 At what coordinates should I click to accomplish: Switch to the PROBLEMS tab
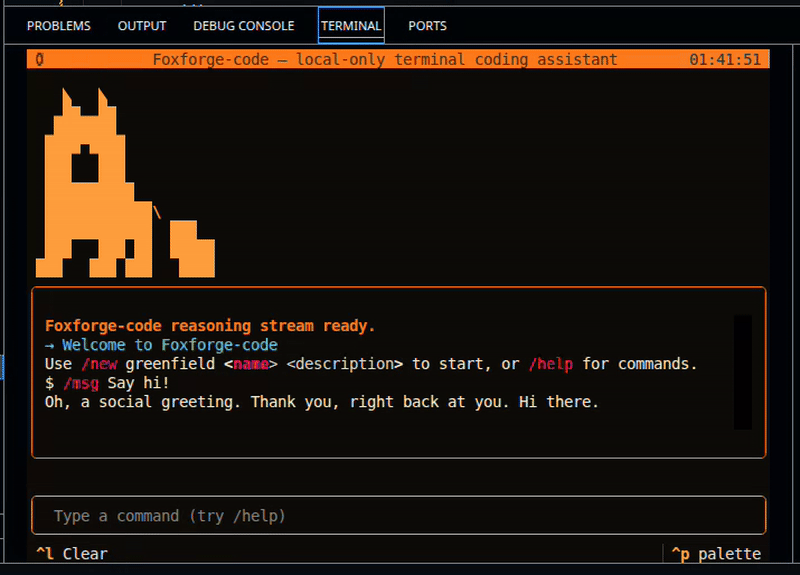59,26
